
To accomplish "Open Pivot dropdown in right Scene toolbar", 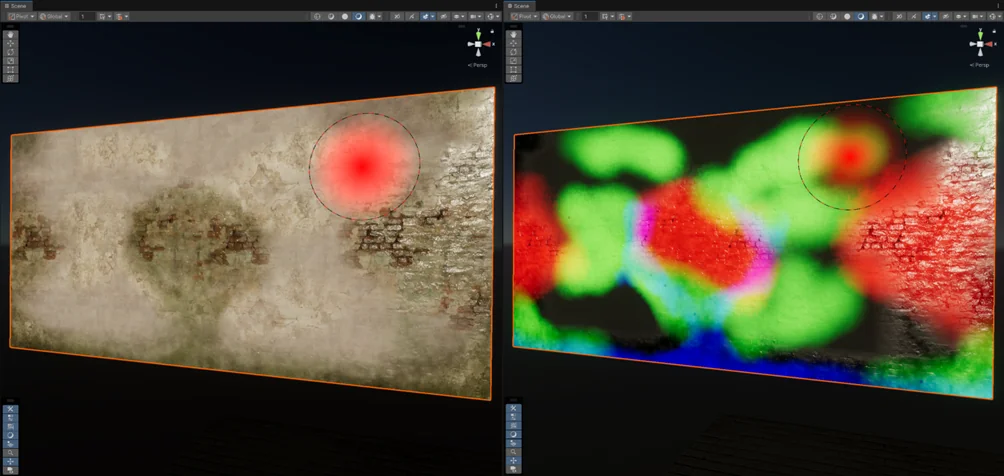I will (524, 16).
